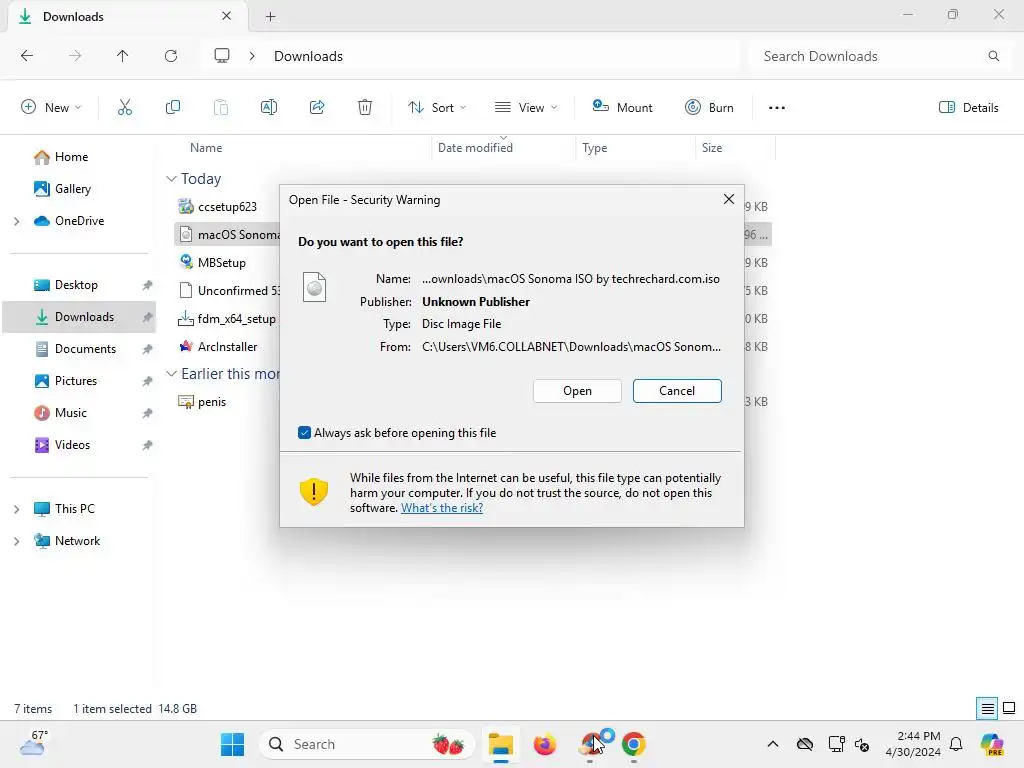Open Music in the sidebar
The height and width of the screenshot is (768, 1024).
point(71,413)
